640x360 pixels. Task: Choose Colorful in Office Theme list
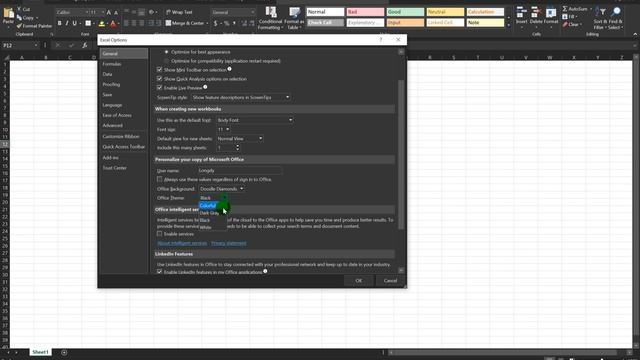(212, 205)
